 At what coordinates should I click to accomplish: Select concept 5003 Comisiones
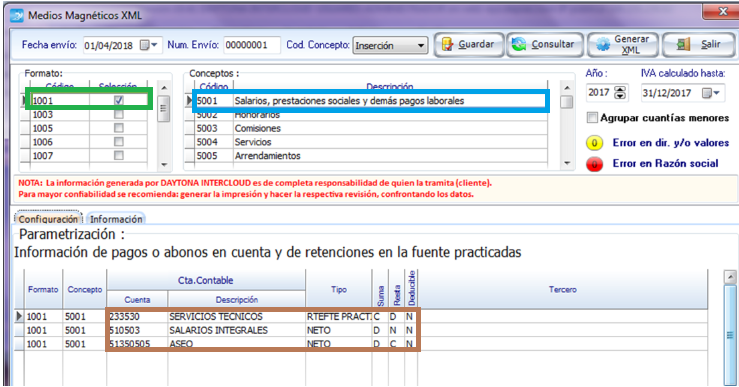[370, 128]
